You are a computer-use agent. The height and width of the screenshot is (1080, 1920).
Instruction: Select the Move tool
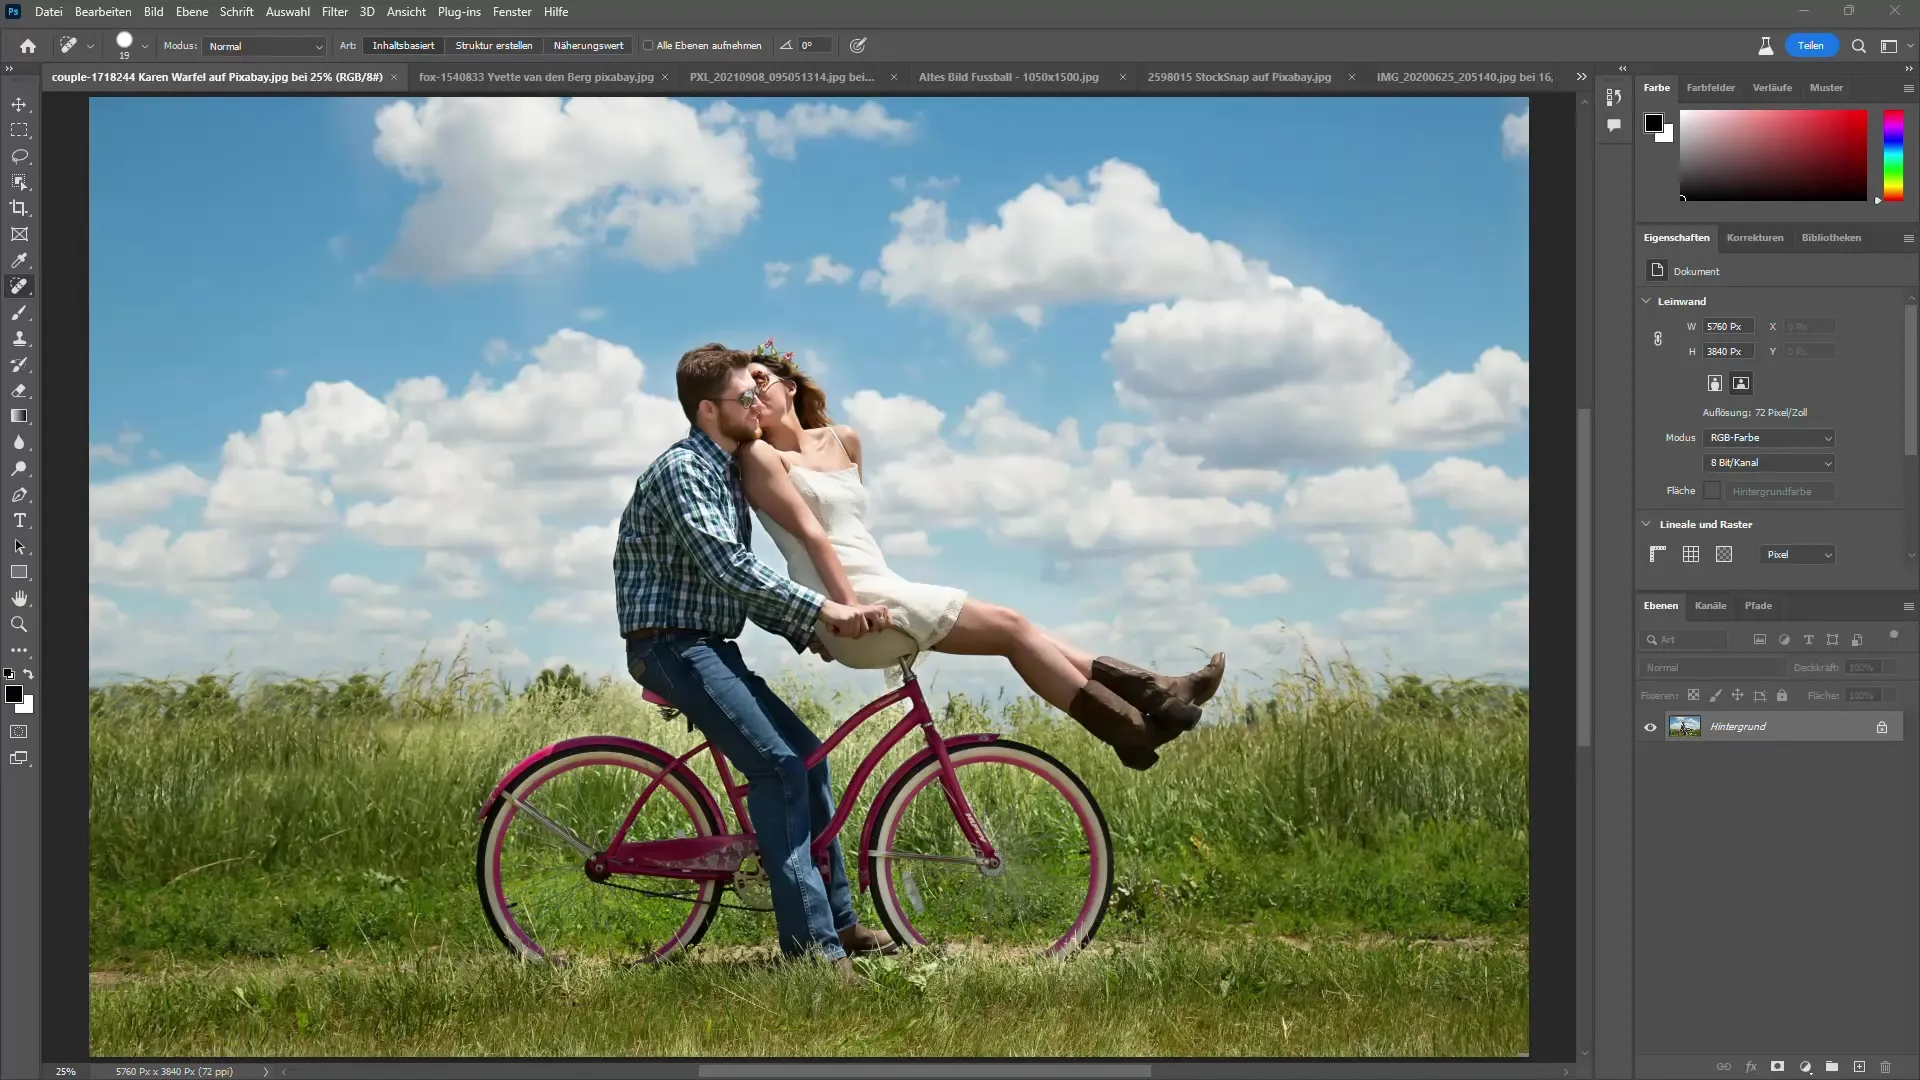(x=20, y=104)
